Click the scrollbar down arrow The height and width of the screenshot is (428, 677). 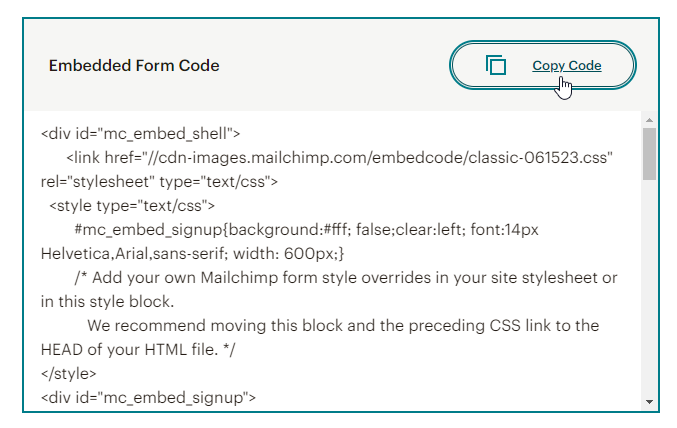pyautogui.click(x=649, y=401)
